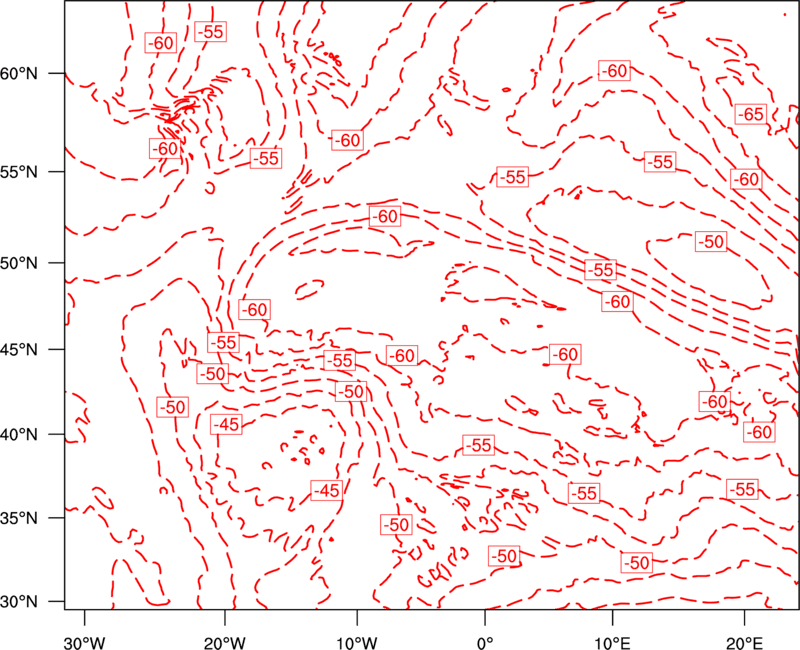Pick the 45°N latitude axis label
Image resolution: width=800 pixels, height=650 pixels.
19,349
